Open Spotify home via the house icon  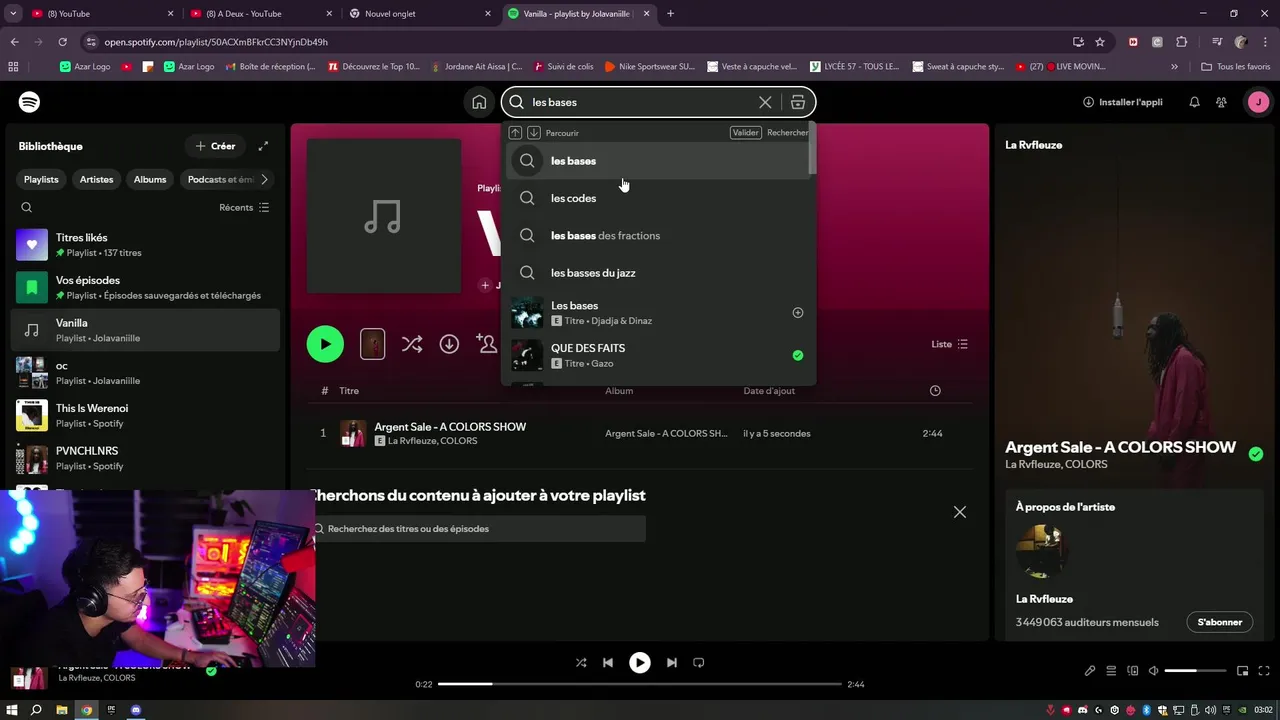479,102
